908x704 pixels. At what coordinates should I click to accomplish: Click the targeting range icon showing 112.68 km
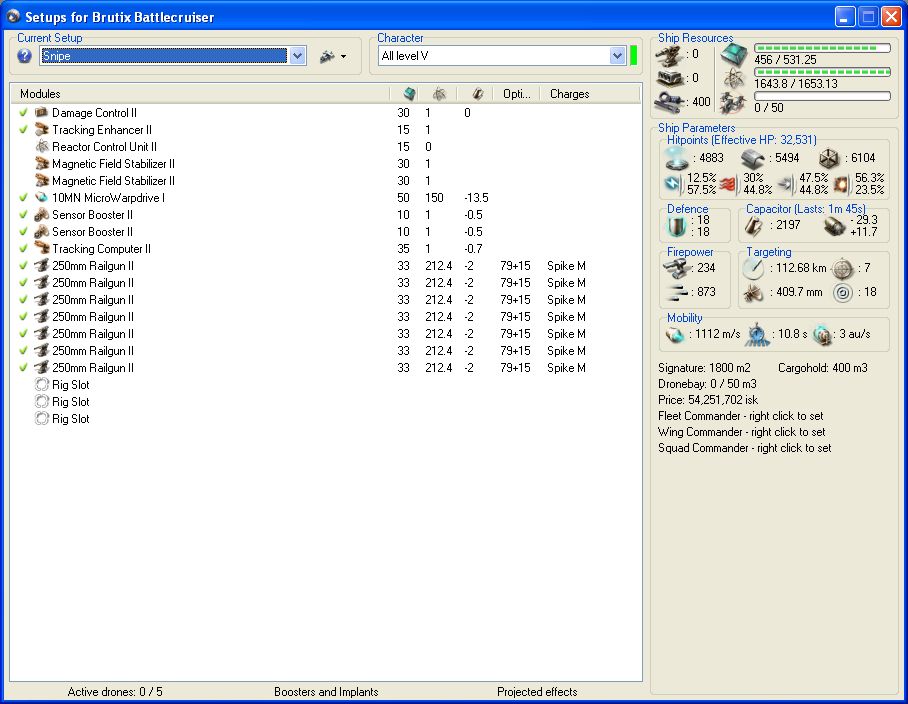pos(753,268)
